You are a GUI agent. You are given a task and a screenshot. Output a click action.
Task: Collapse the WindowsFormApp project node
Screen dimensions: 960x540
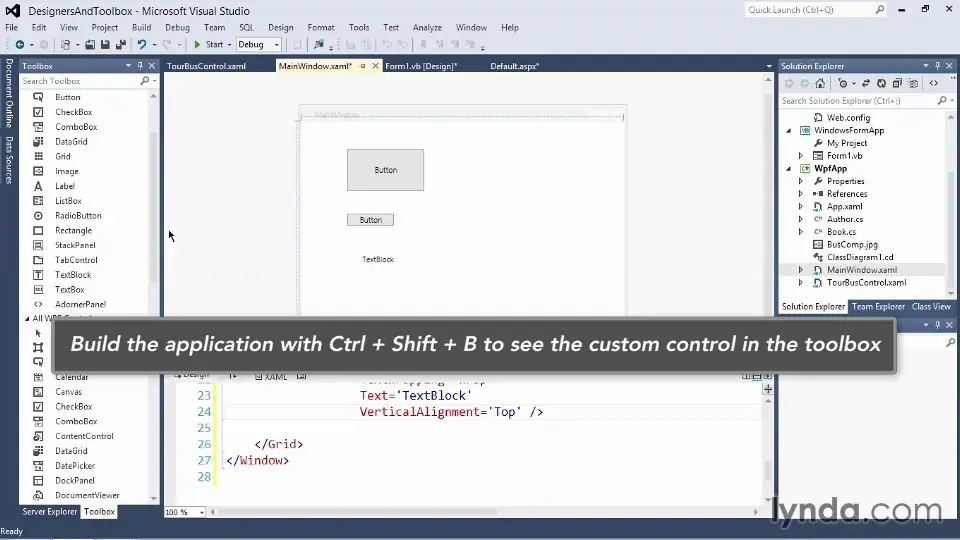[789, 130]
